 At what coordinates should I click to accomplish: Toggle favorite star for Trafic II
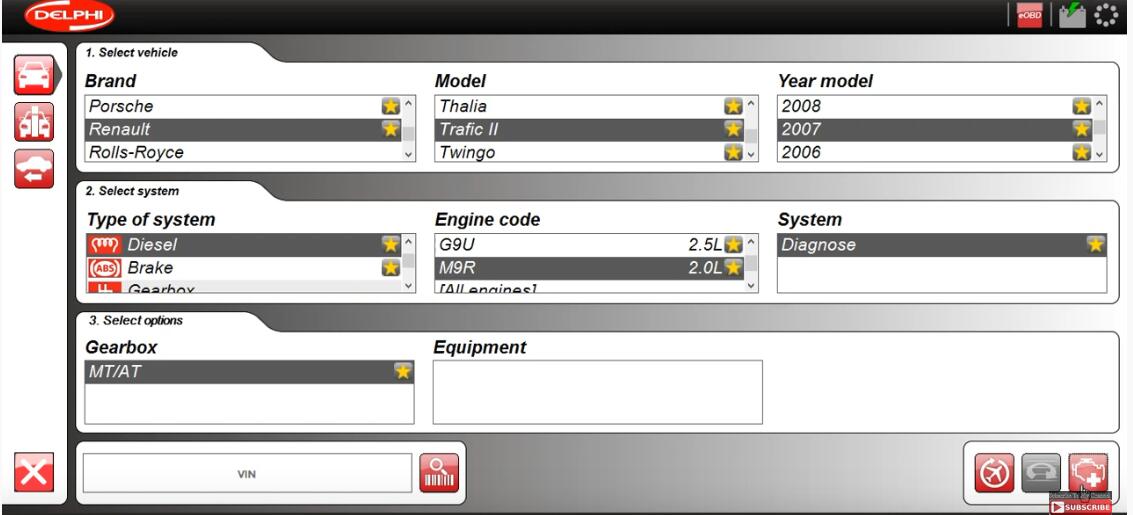(733, 129)
